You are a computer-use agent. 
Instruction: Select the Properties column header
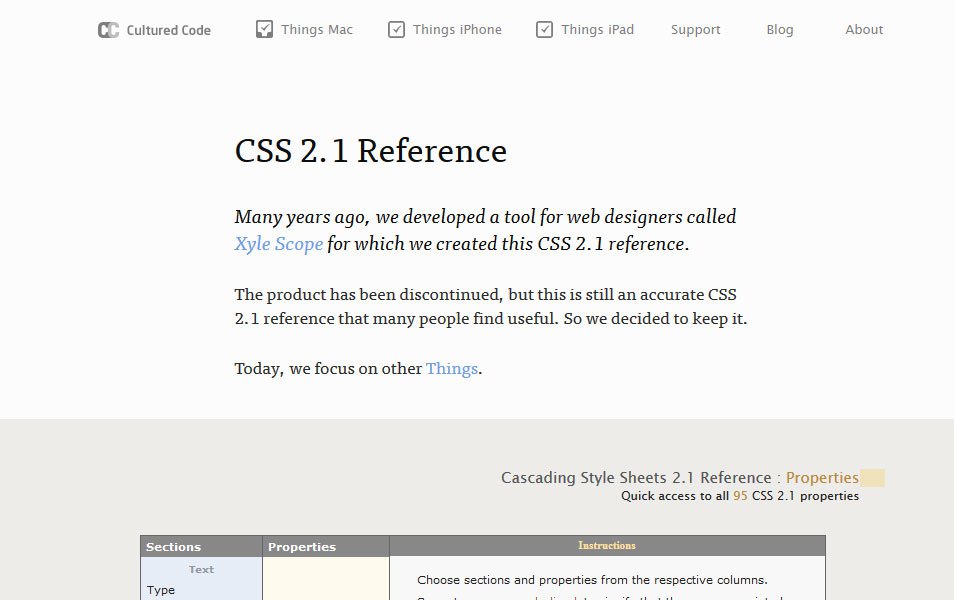click(x=301, y=546)
